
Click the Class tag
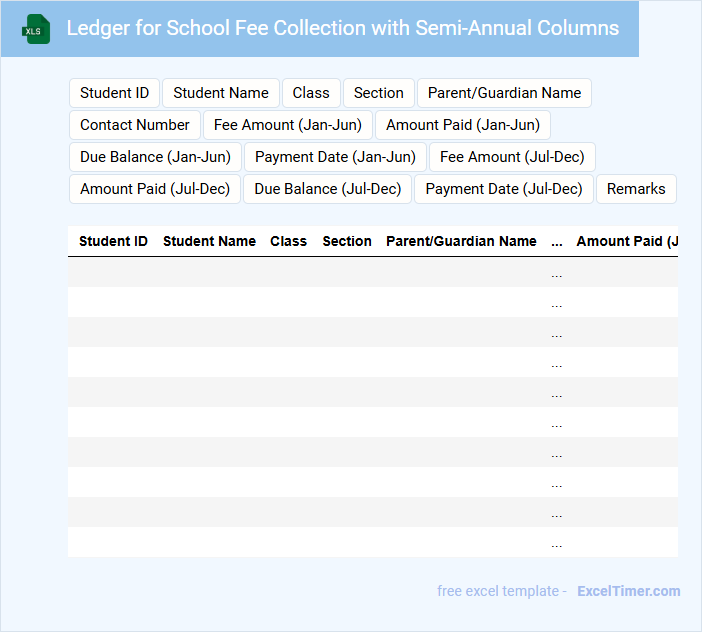[x=311, y=93]
